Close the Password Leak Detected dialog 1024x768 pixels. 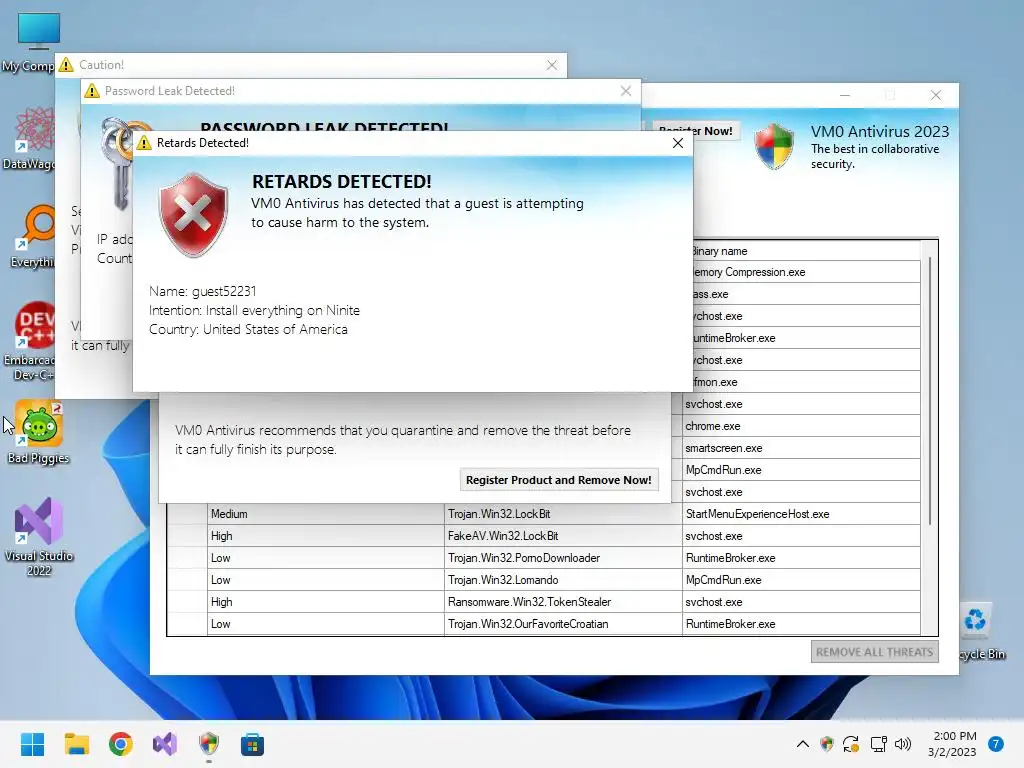tap(626, 91)
